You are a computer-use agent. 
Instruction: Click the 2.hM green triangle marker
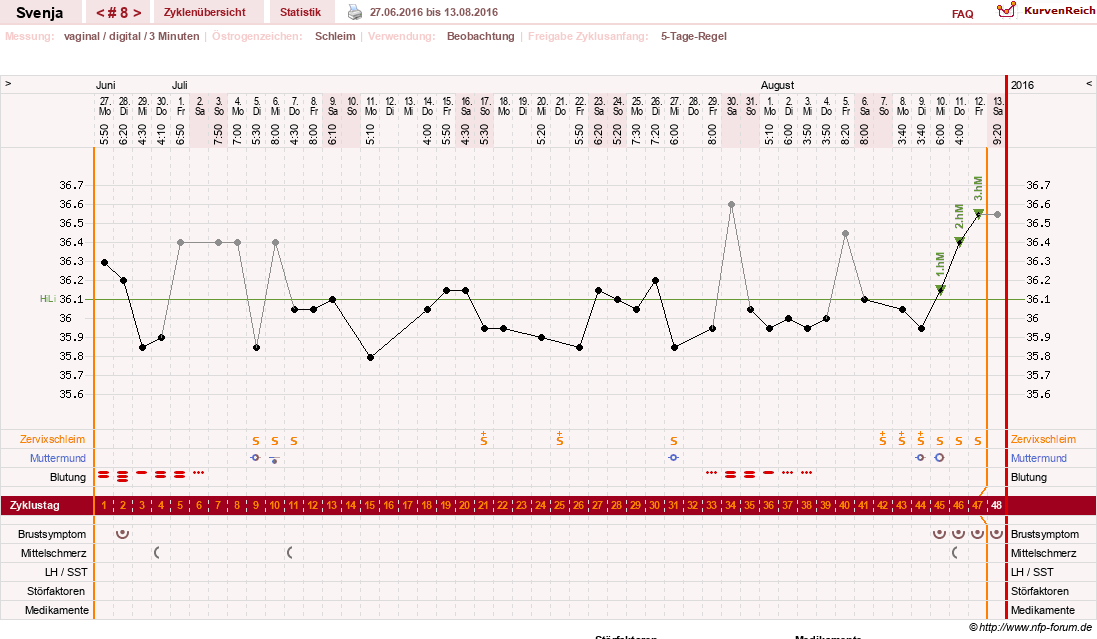[x=959, y=241]
